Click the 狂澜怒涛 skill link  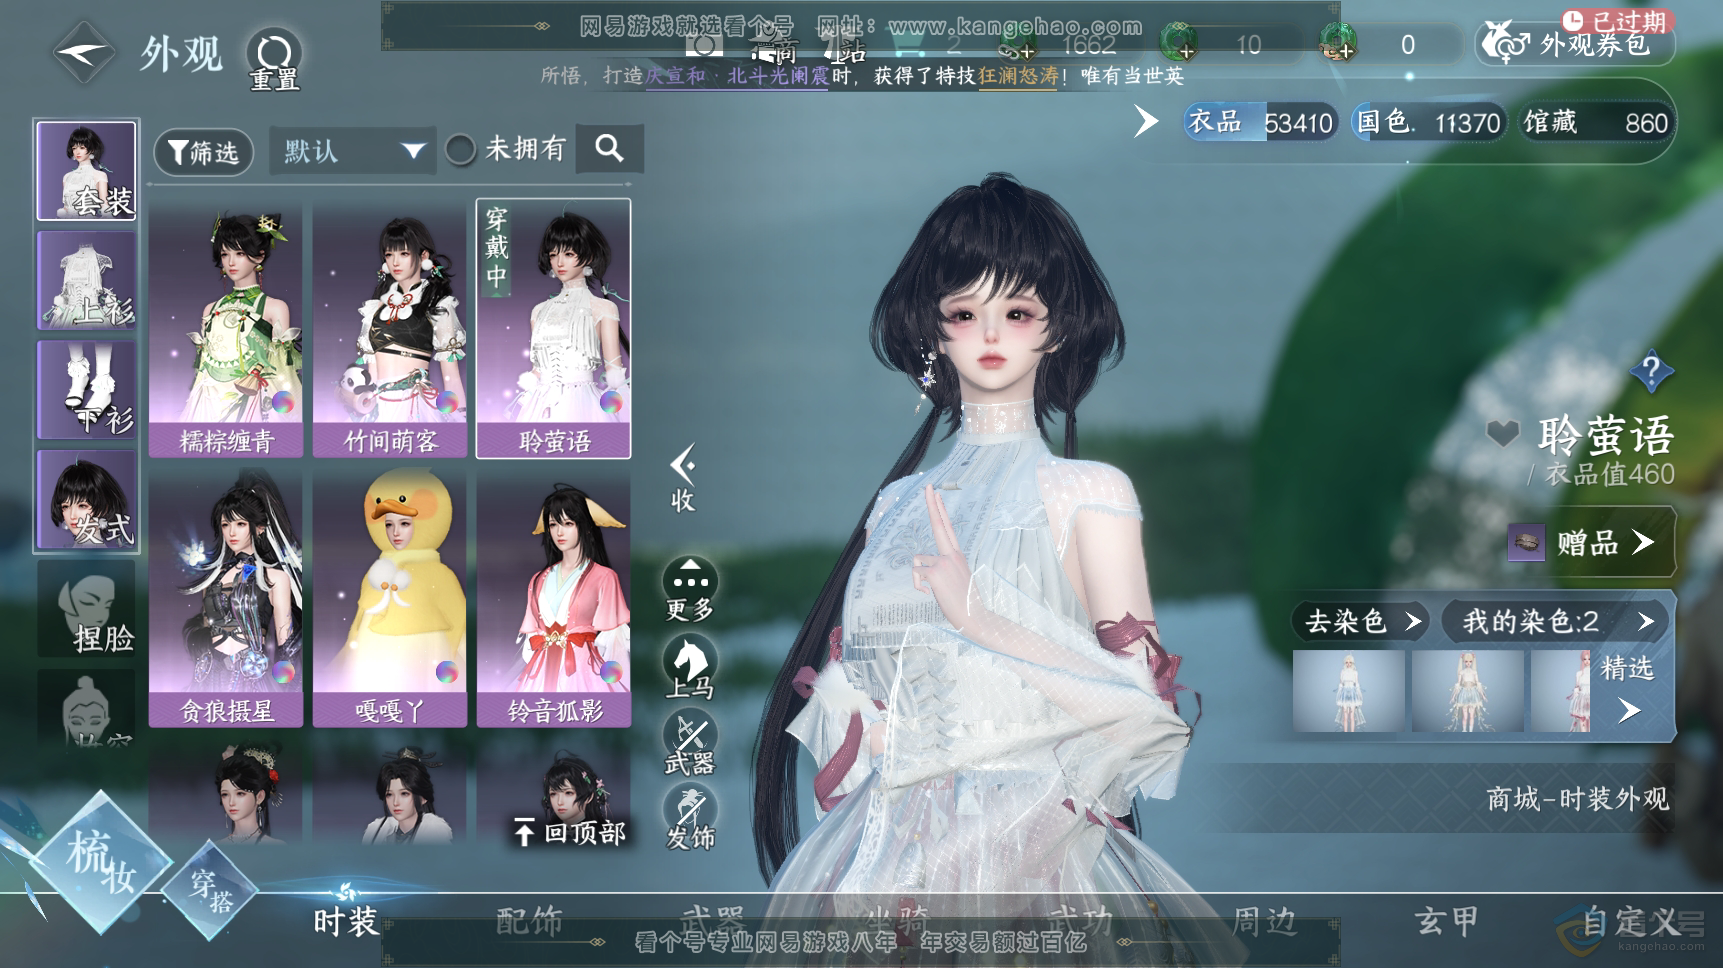click(x=1018, y=76)
